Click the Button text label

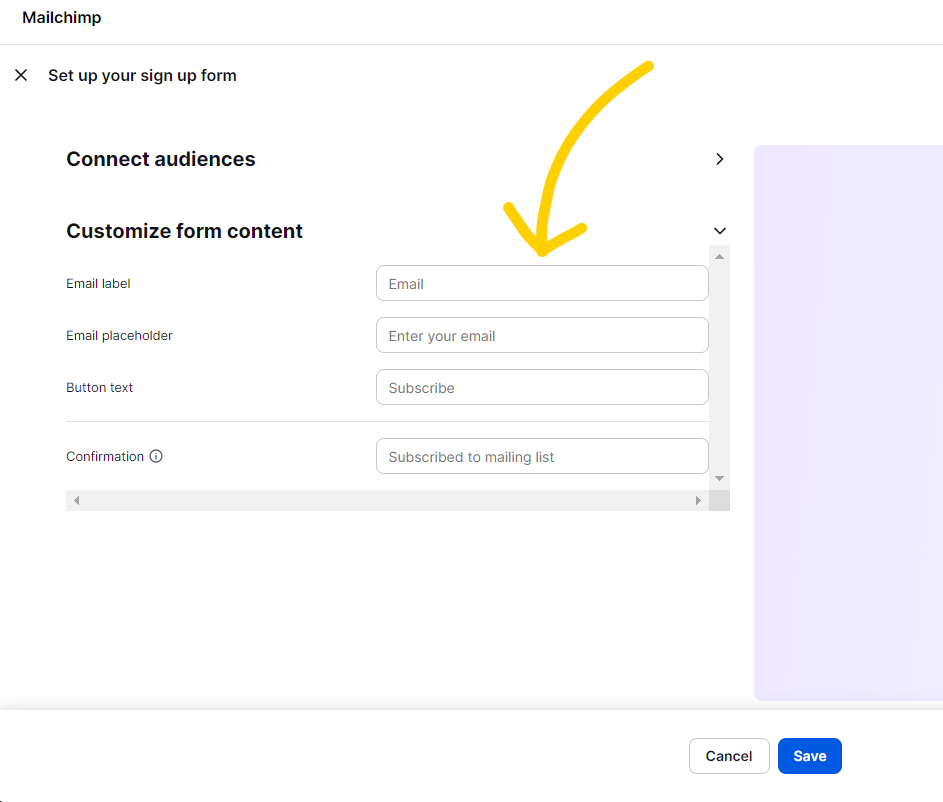click(x=99, y=387)
